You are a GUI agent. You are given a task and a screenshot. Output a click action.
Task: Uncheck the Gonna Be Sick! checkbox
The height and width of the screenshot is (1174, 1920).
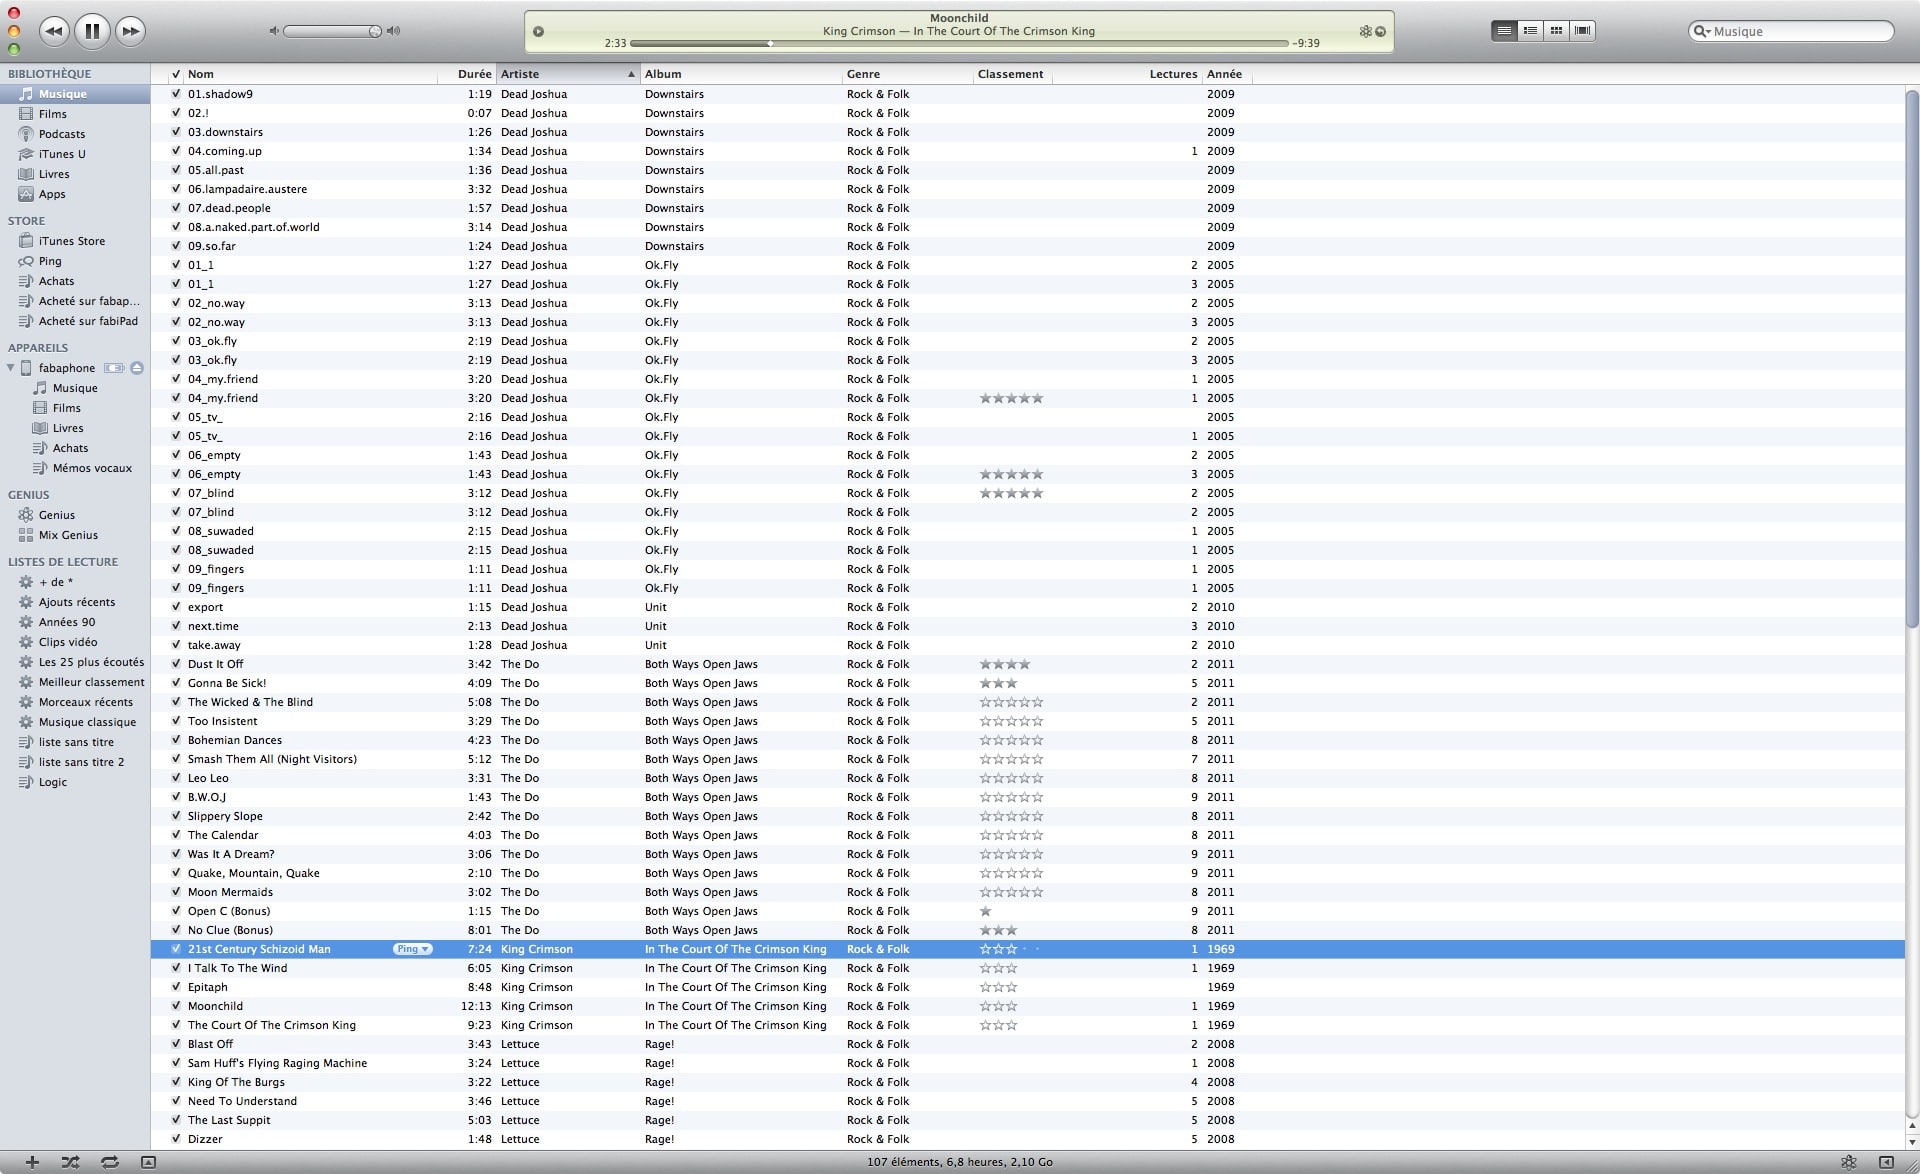(176, 683)
